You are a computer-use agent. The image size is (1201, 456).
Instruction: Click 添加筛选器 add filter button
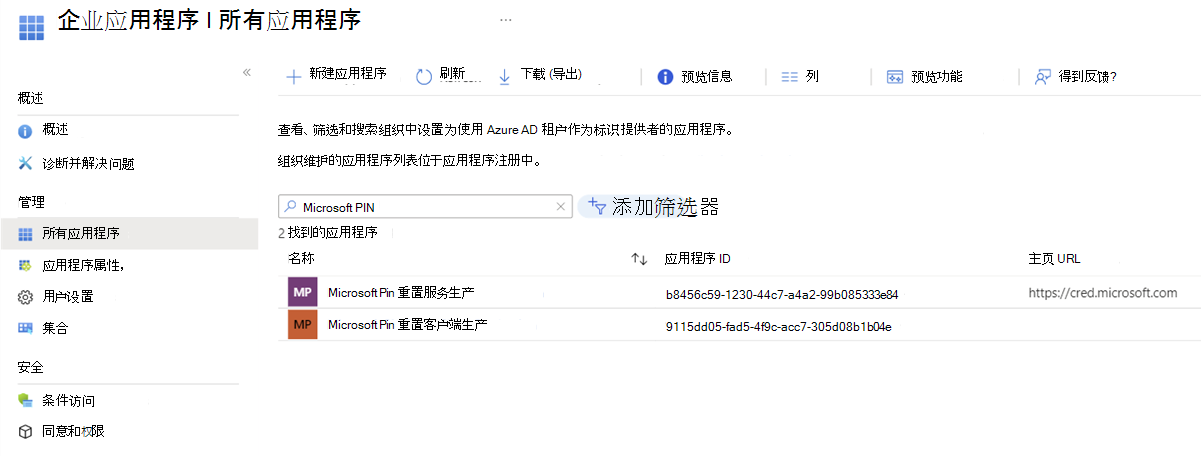coord(649,207)
